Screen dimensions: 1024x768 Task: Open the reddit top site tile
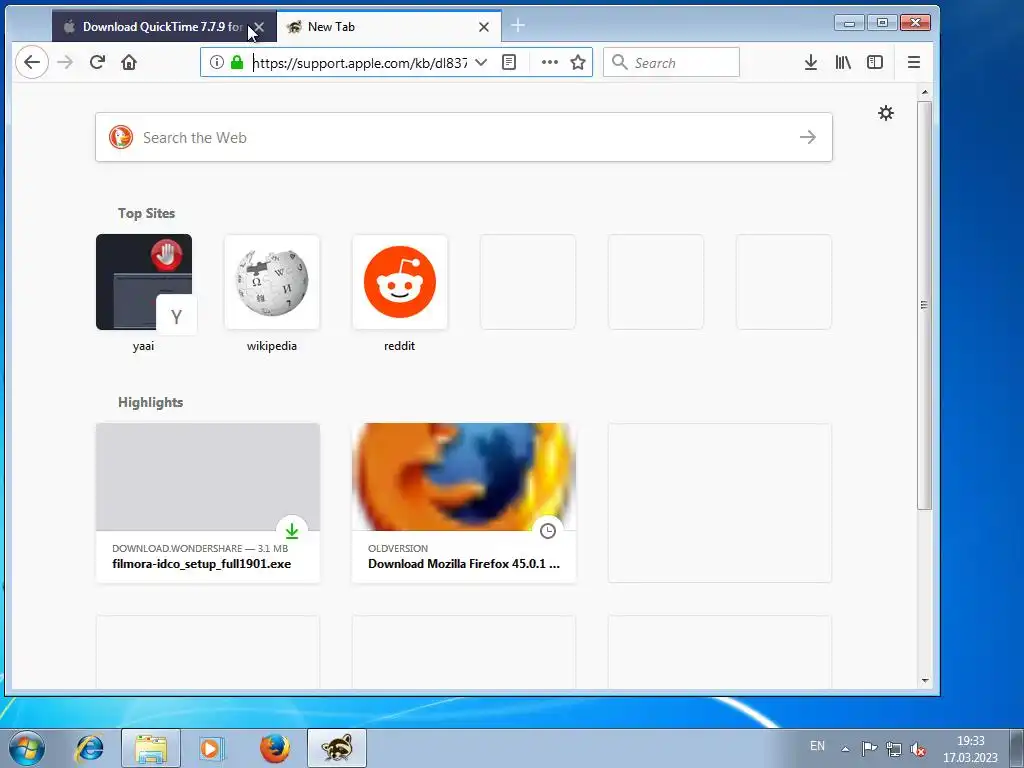click(400, 282)
